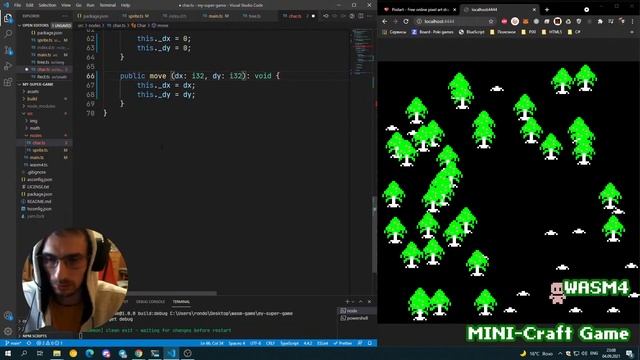This screenshot has width=640, height=360.
Task: Open Source Control view in activity bar
Action: (x=8, y=50)
